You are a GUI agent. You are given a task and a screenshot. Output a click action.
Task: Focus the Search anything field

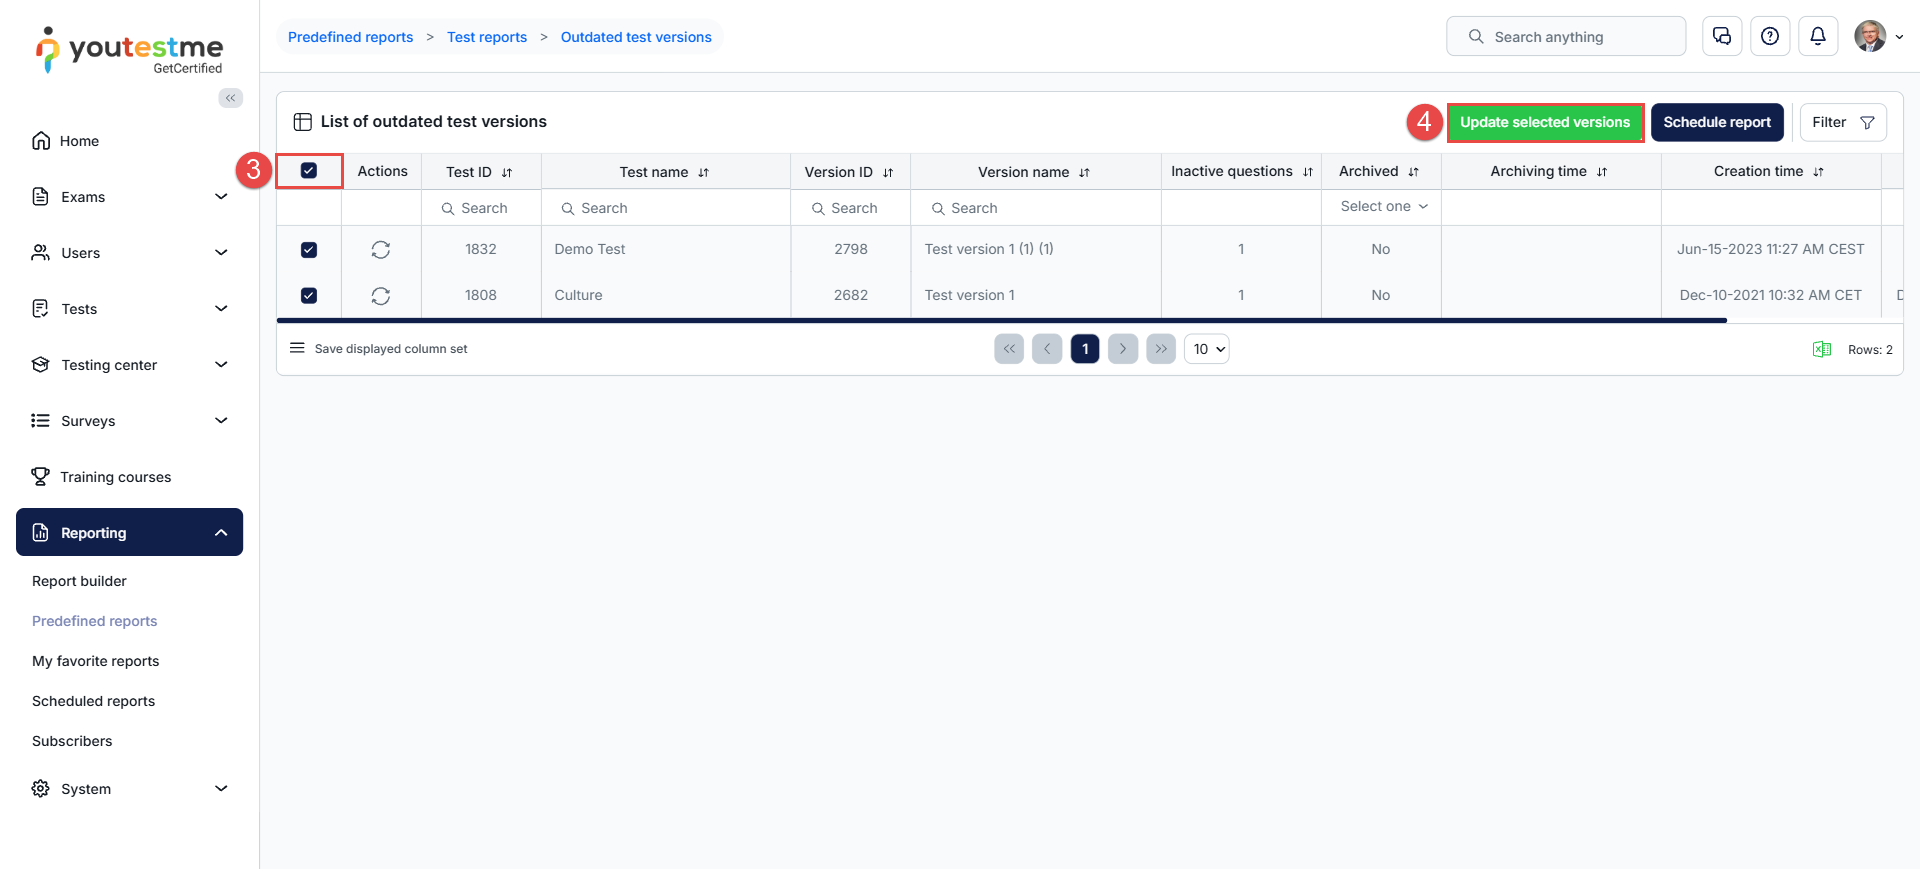(x=1566, y=36)
